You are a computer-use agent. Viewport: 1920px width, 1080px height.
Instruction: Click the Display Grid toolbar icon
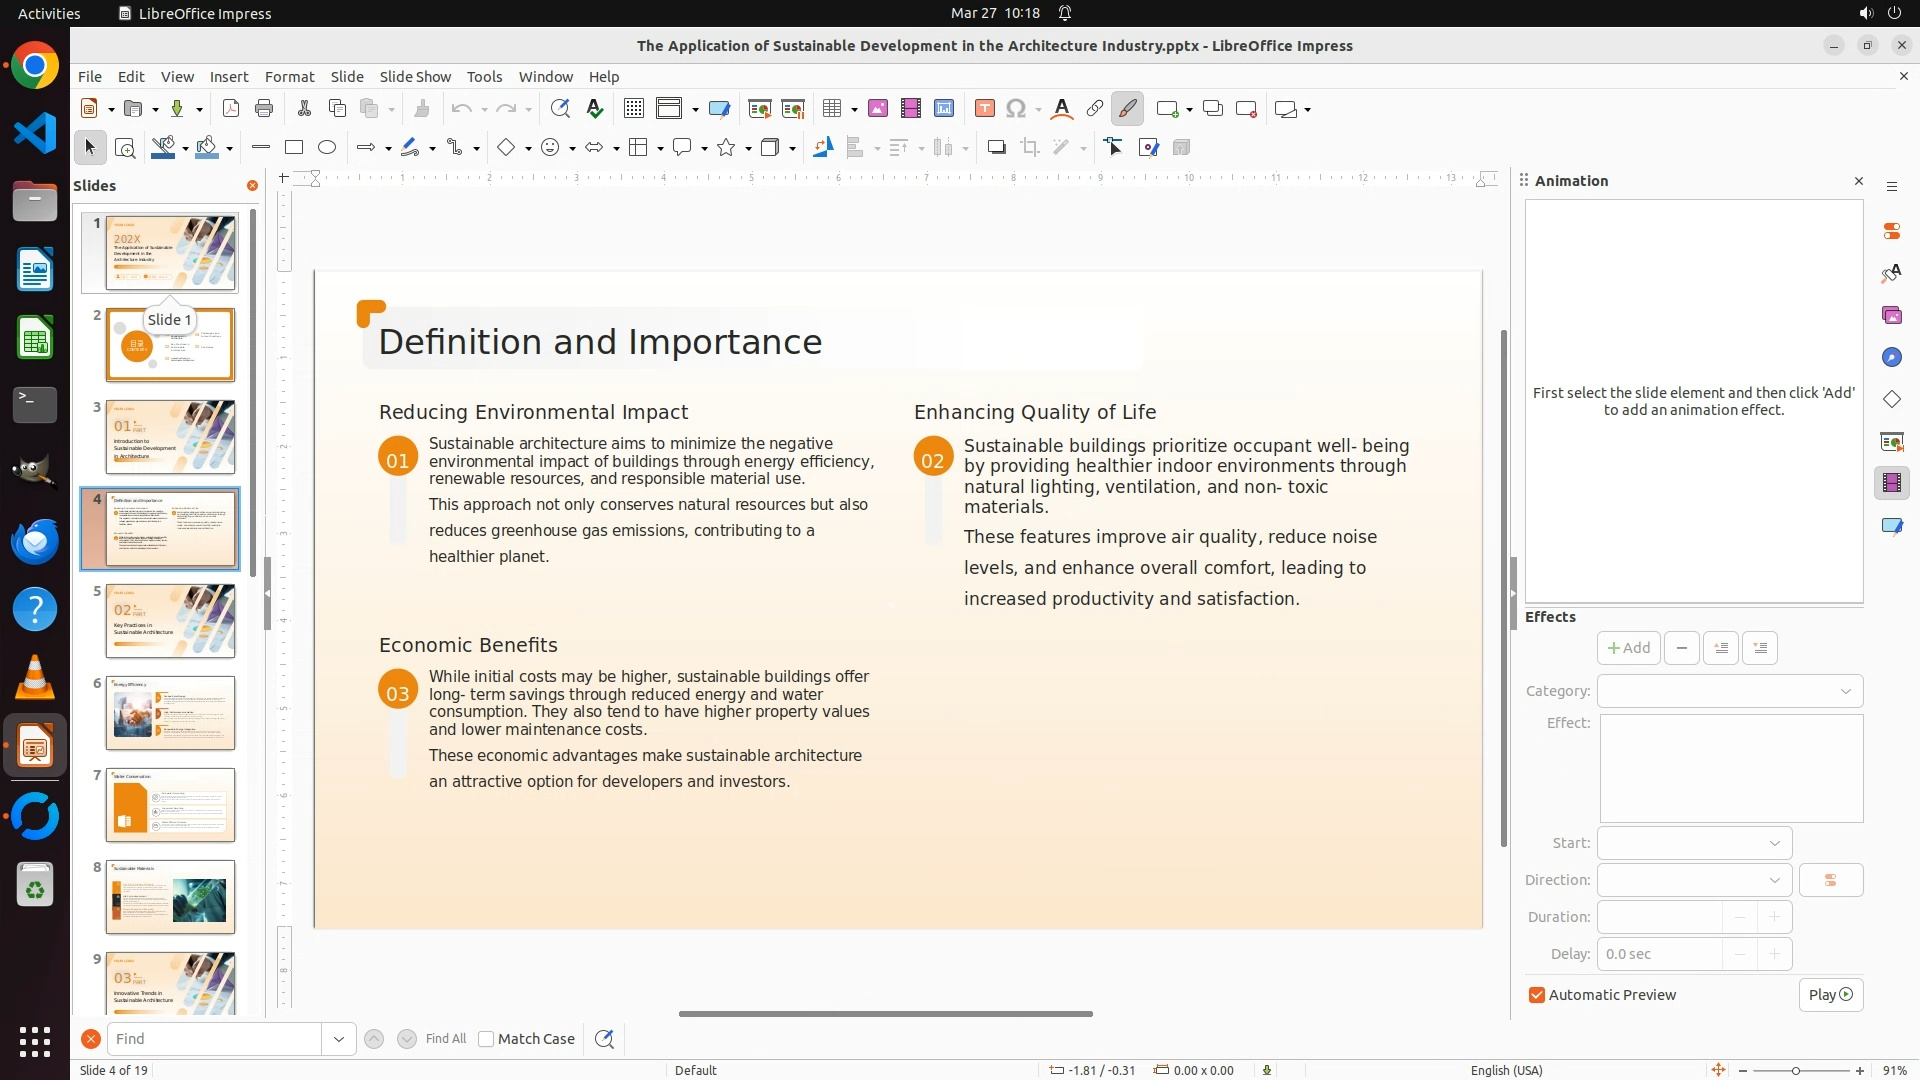coord(634,109)
